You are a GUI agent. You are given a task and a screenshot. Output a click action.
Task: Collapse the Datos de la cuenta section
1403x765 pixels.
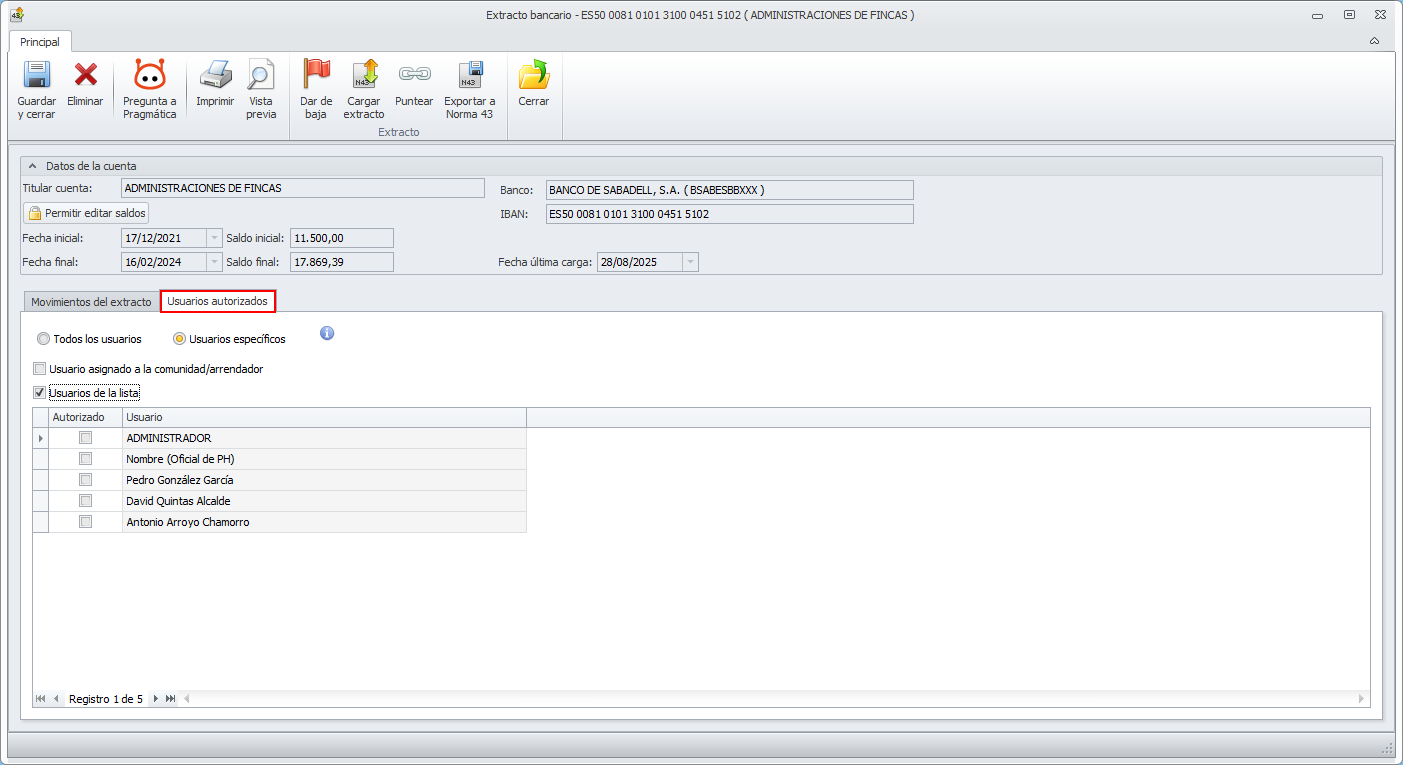point(31,166)
